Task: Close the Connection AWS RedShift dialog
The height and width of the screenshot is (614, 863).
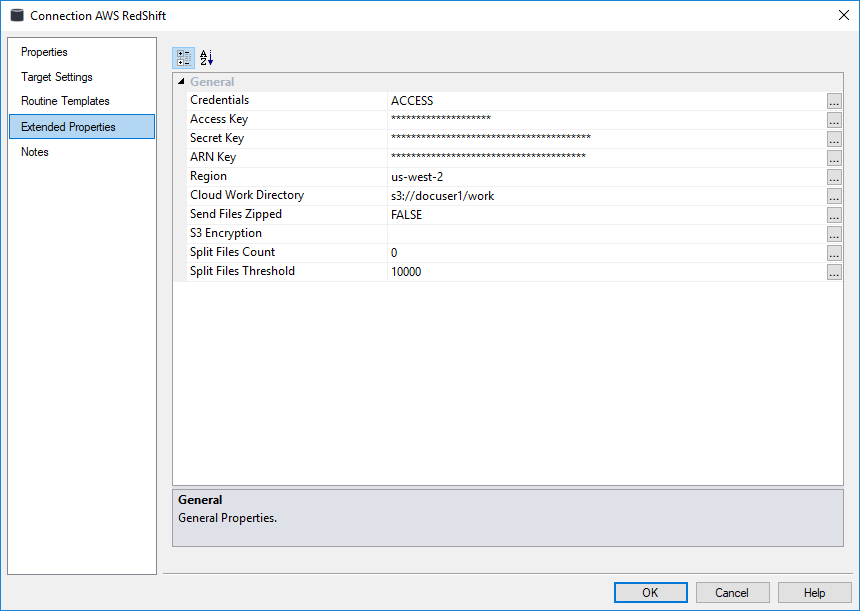Action: coord(844,15)
